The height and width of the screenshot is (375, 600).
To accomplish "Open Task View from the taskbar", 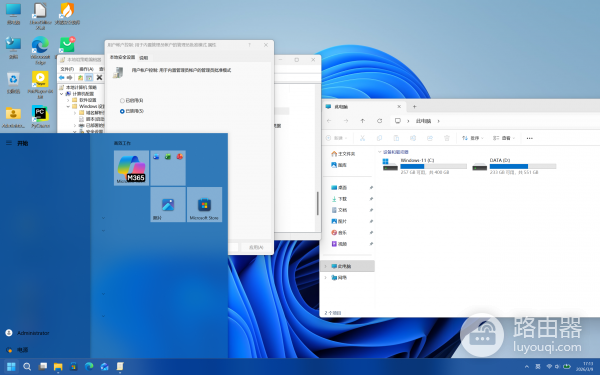I will click(x=42, y=367).
